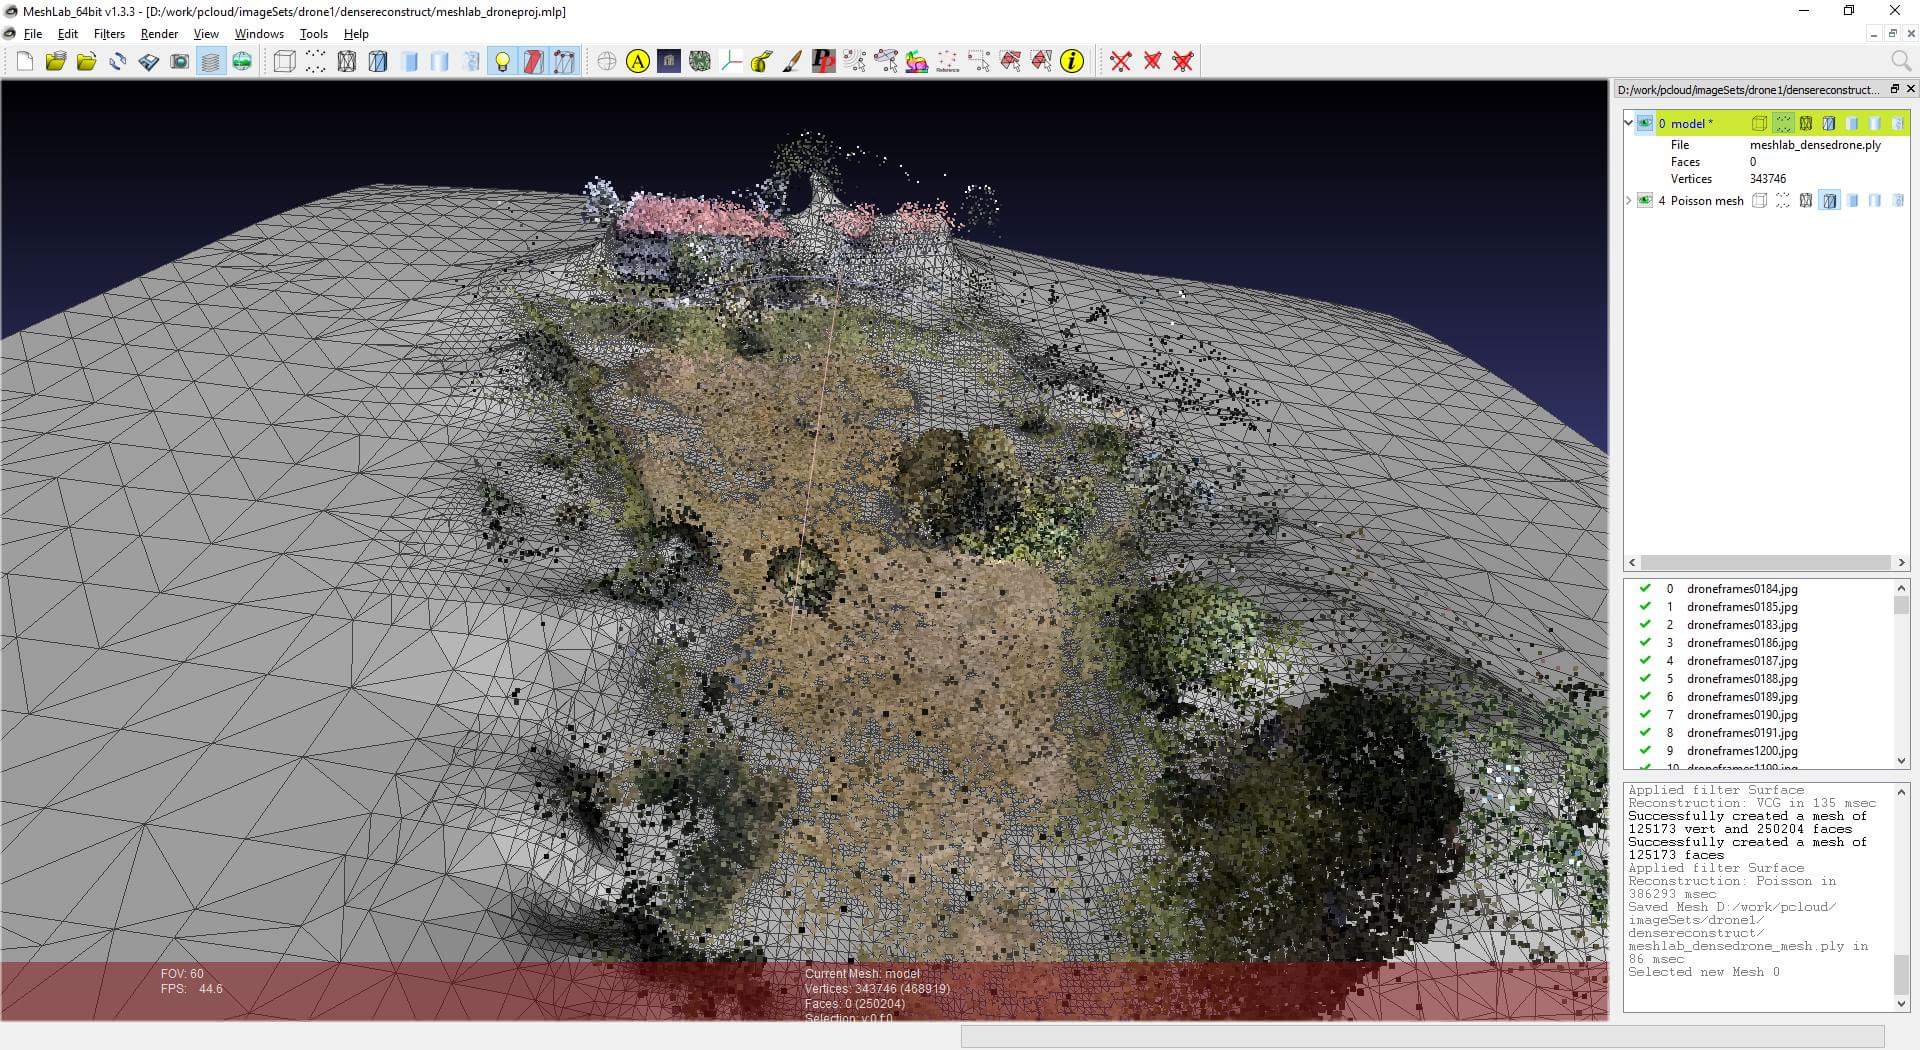Toggle points mode on '0 model' layer
Screen dimensions: 1920x1050
(x=1783, y=124)
